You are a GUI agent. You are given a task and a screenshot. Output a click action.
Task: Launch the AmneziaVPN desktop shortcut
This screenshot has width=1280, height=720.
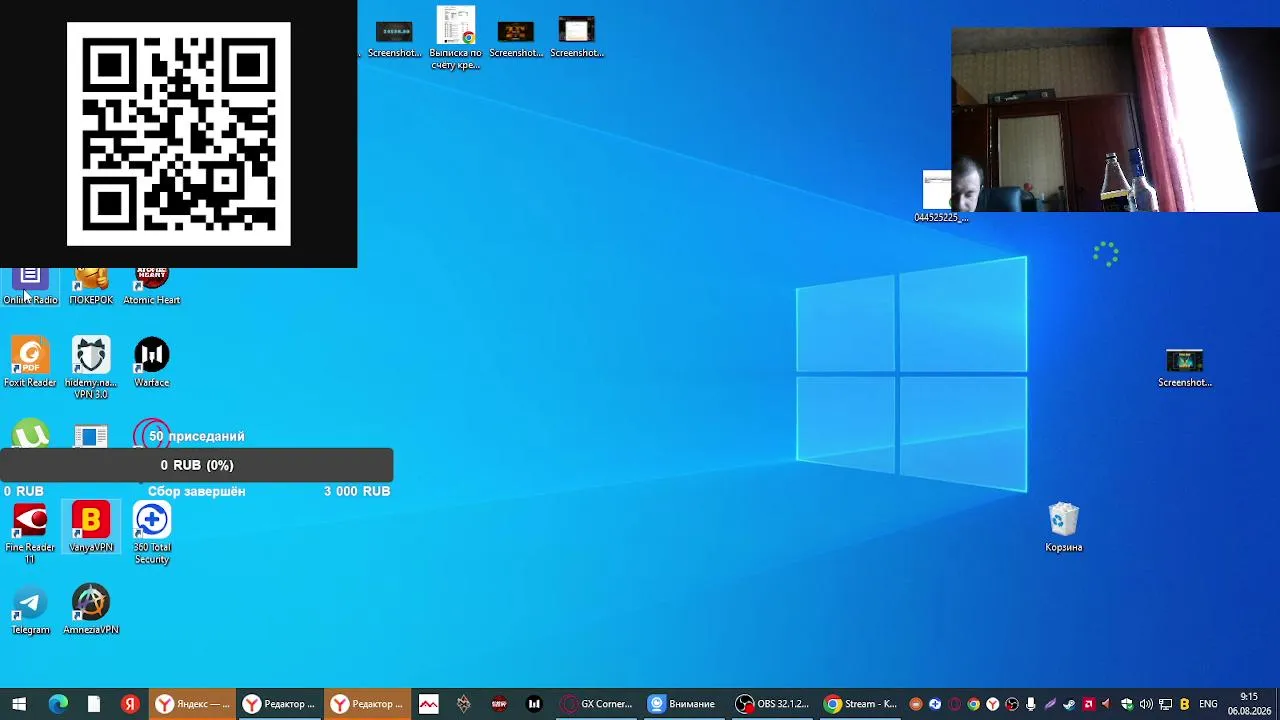pyautogui.click(x=91, y=611)
